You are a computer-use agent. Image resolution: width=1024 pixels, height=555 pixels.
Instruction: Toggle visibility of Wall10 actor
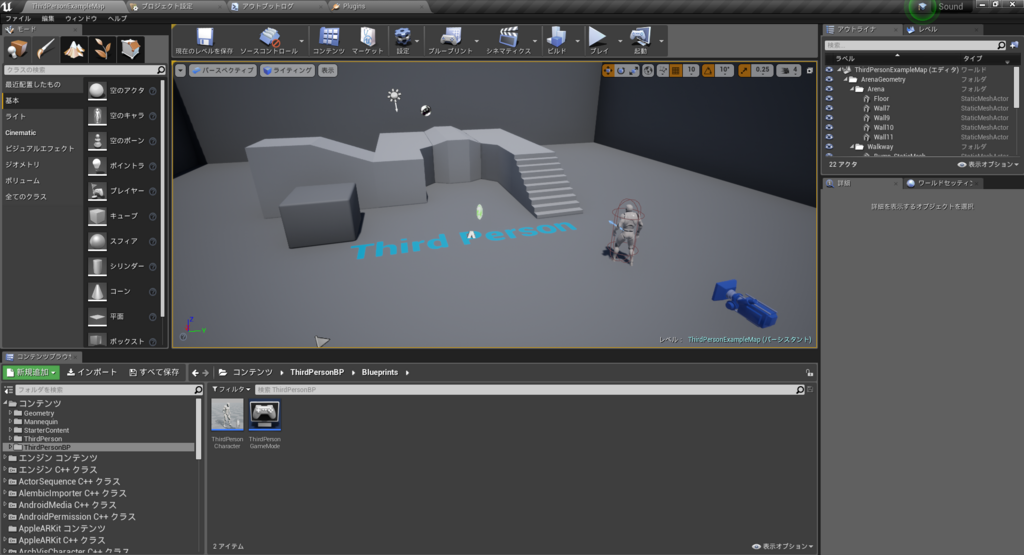(829, 127)
